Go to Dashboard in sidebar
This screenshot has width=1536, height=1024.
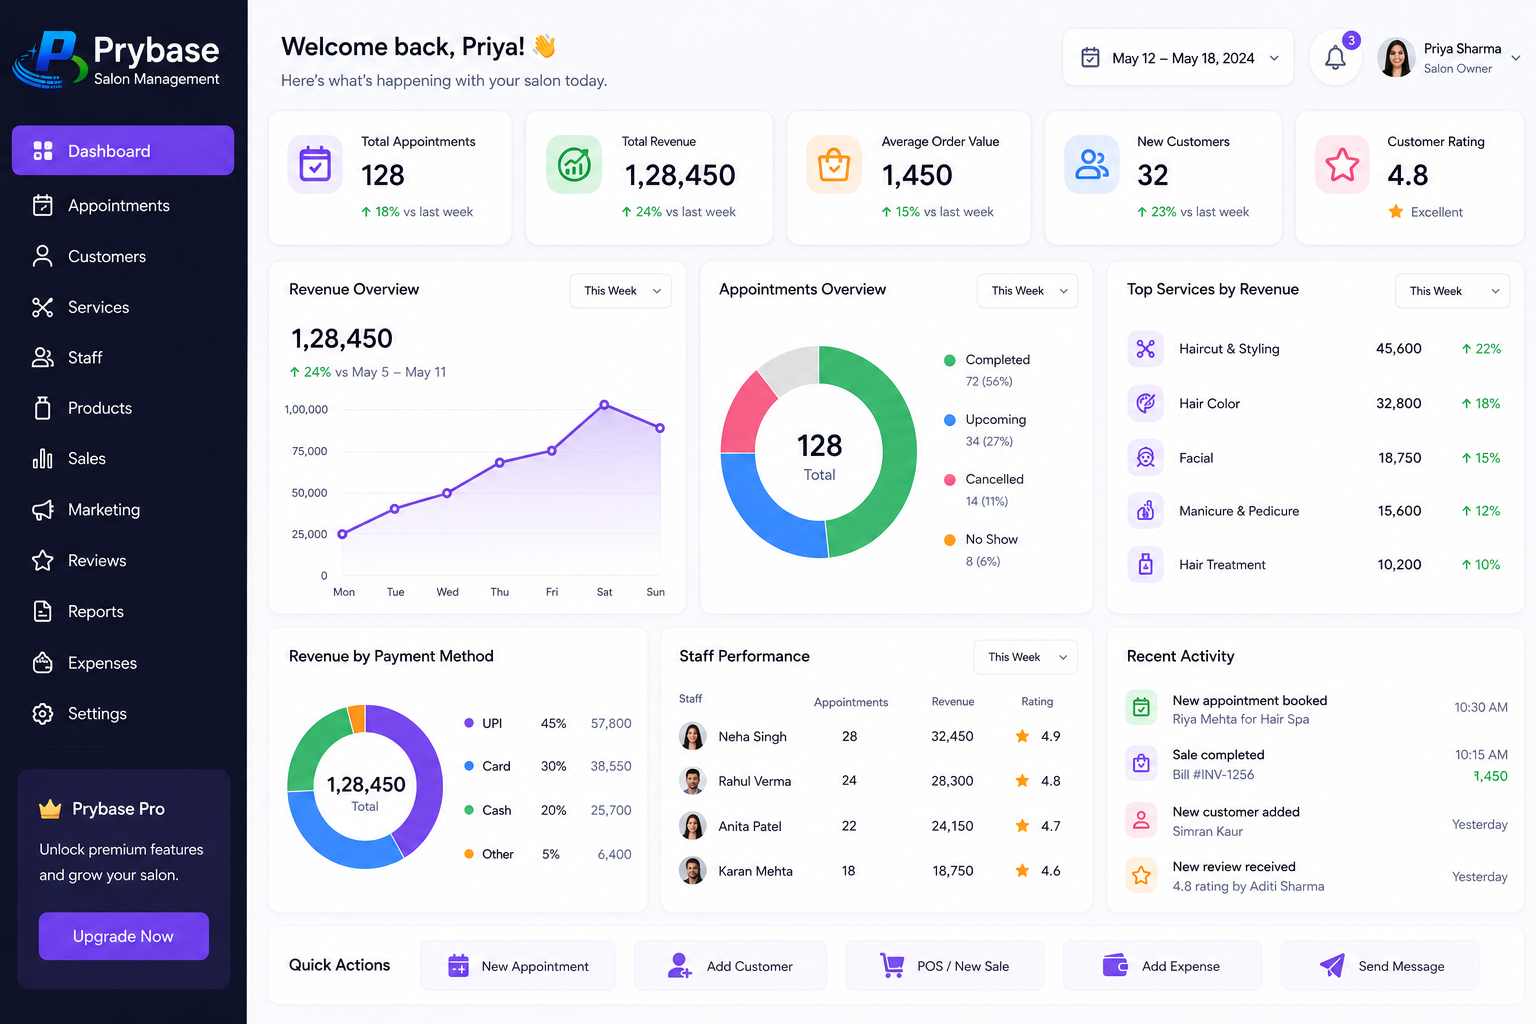(123, 151)
